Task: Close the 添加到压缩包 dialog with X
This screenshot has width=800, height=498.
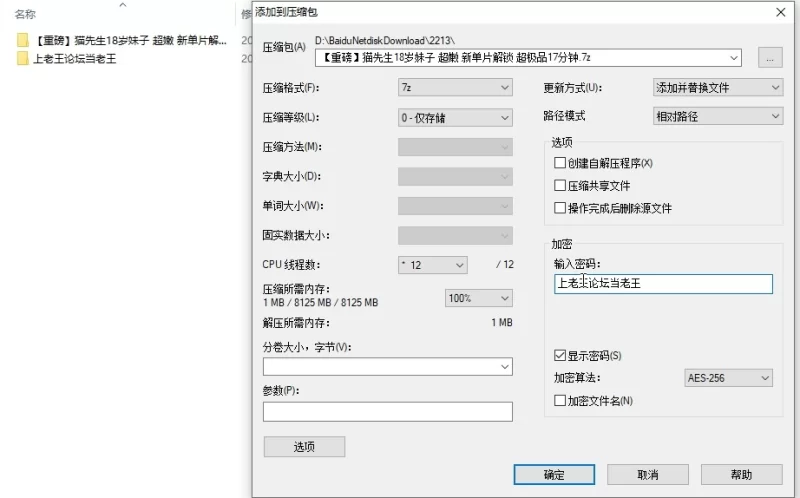Action: 781,12
